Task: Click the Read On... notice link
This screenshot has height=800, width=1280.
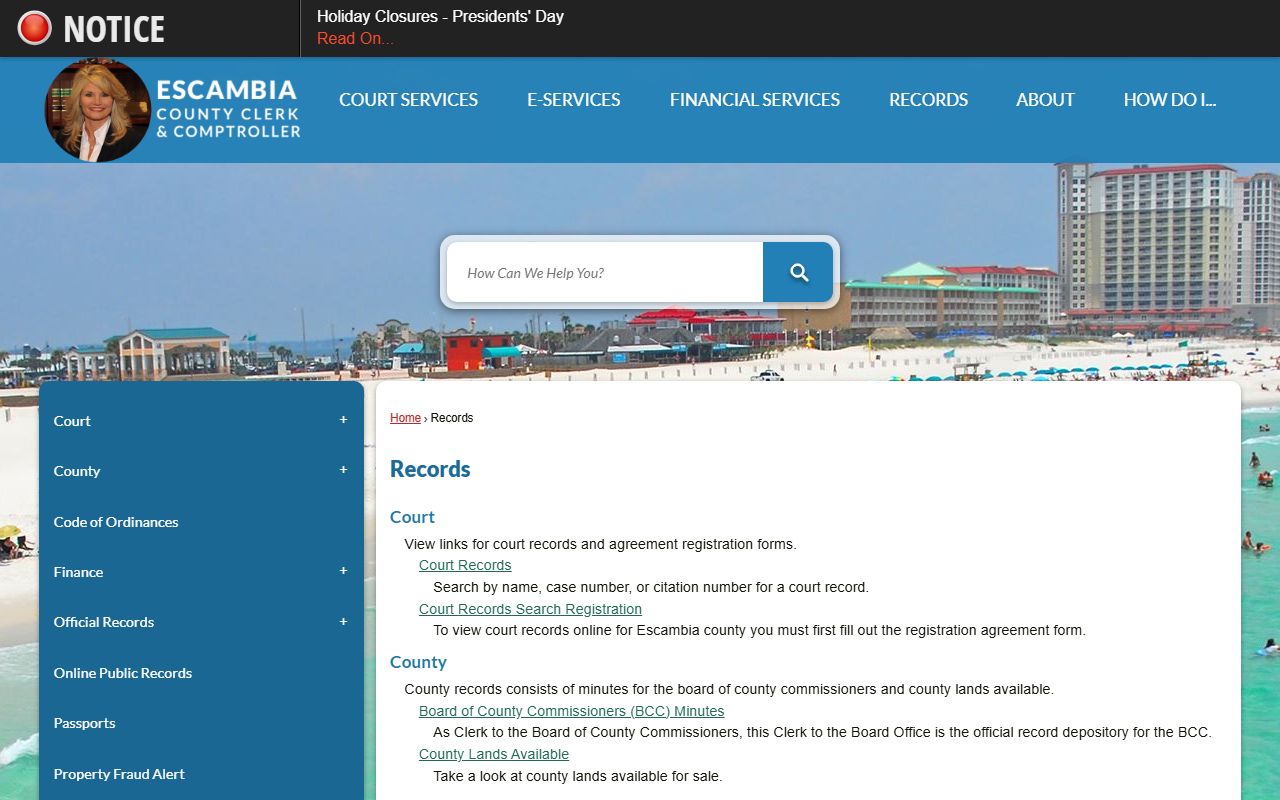Action: point(355,39)
